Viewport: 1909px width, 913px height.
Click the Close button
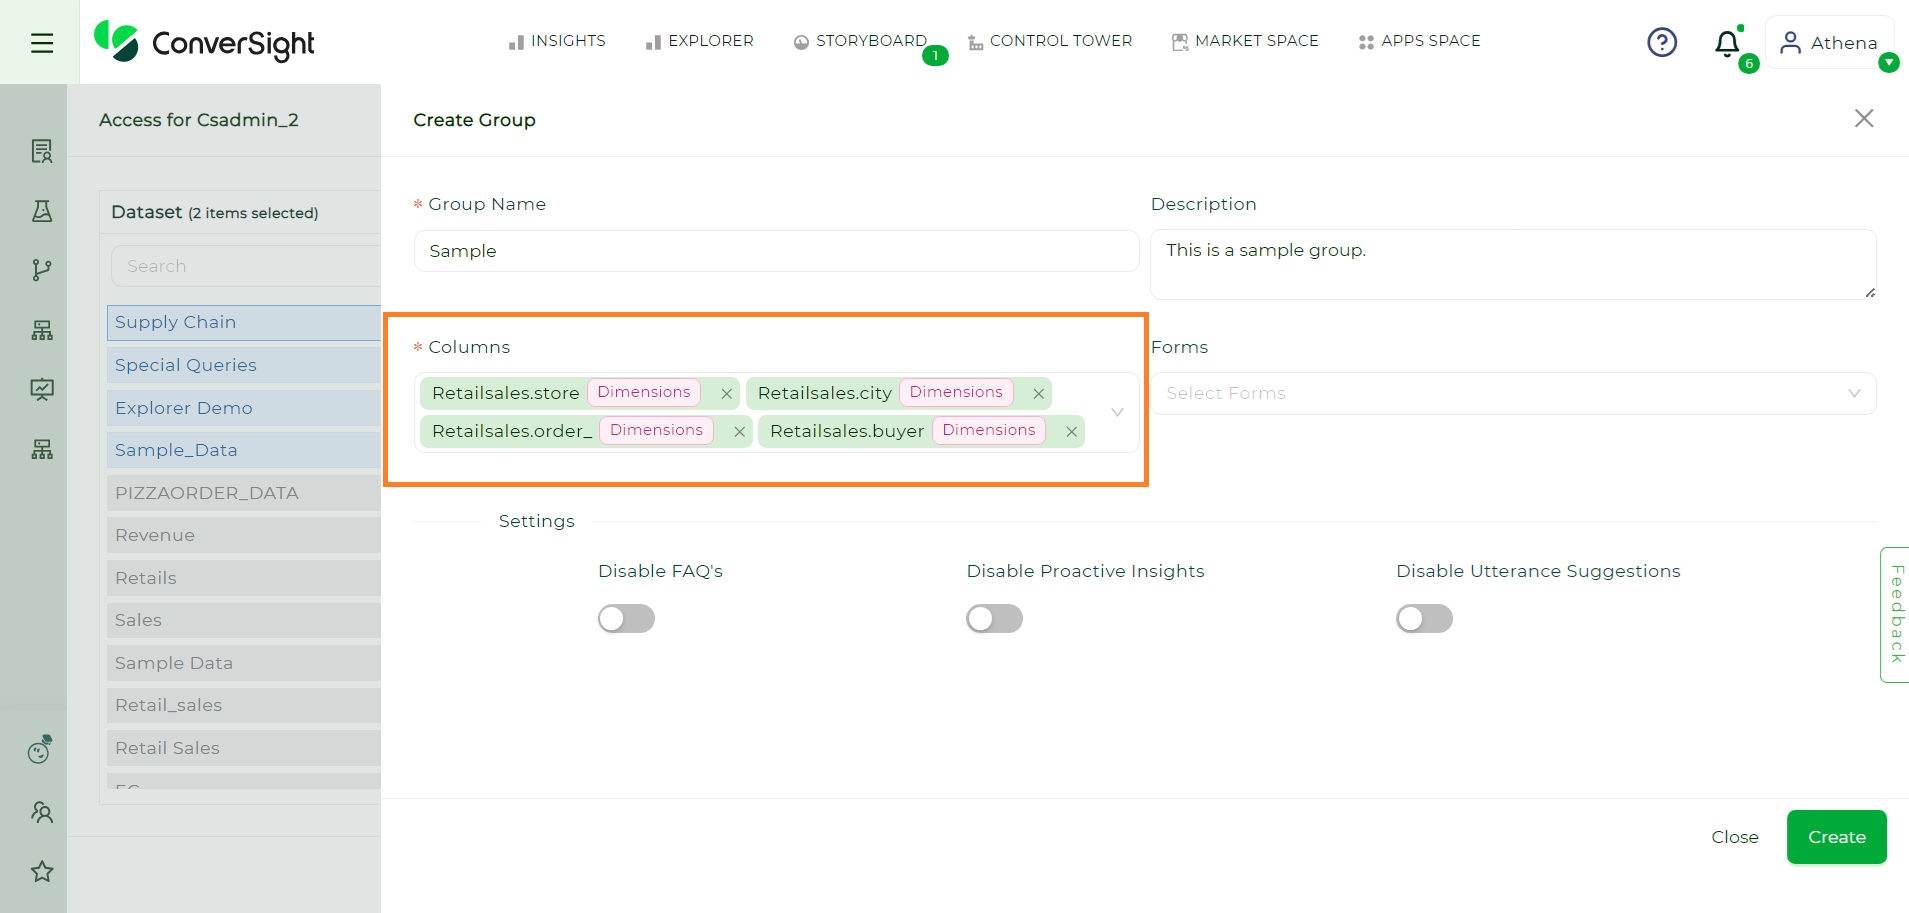coord(1734,837)
